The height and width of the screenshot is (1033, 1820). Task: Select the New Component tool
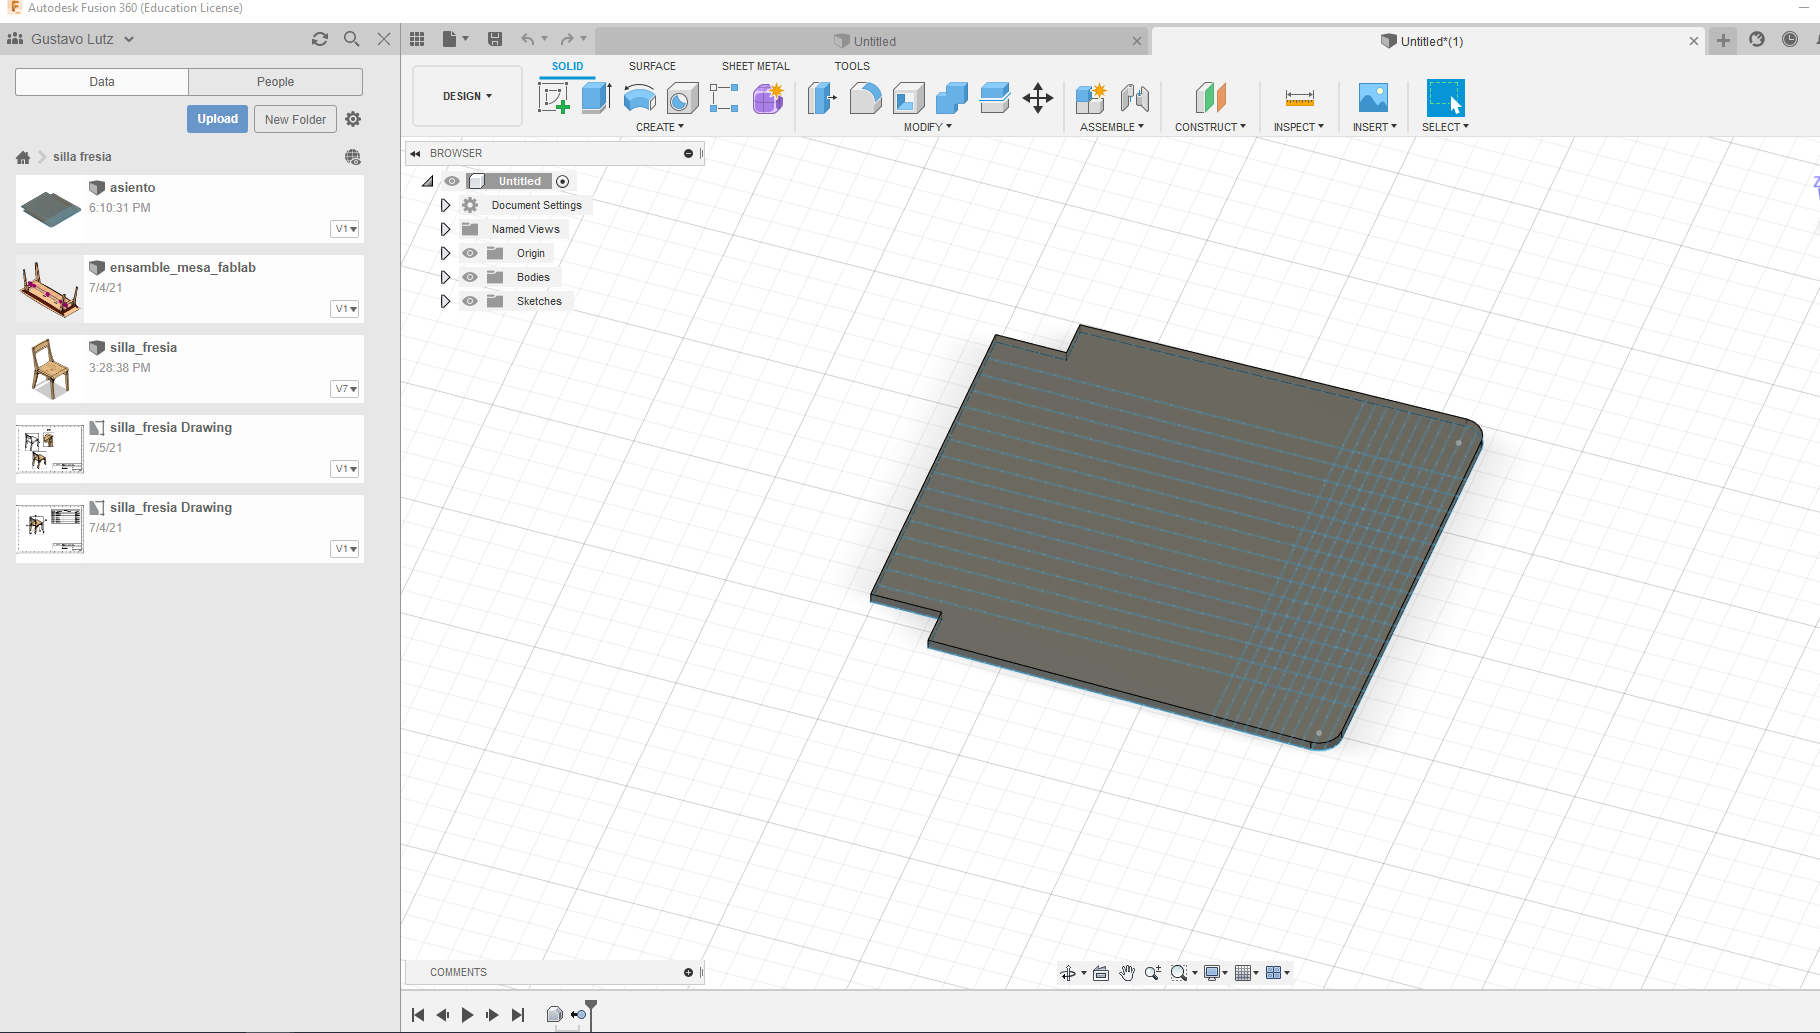pyautogui.click(x=1091, y=98)
